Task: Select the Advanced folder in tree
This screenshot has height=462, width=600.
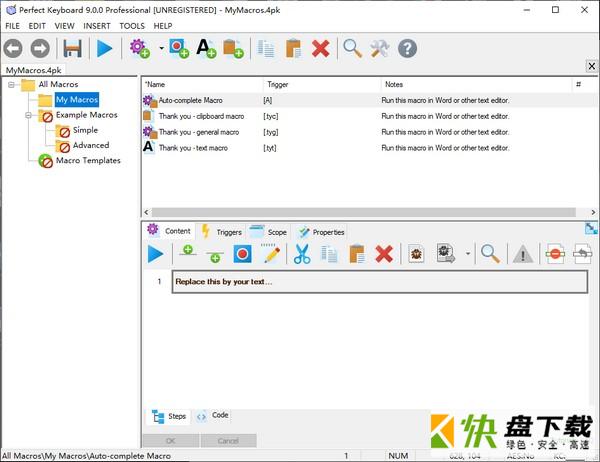Action: coord(91,145)
